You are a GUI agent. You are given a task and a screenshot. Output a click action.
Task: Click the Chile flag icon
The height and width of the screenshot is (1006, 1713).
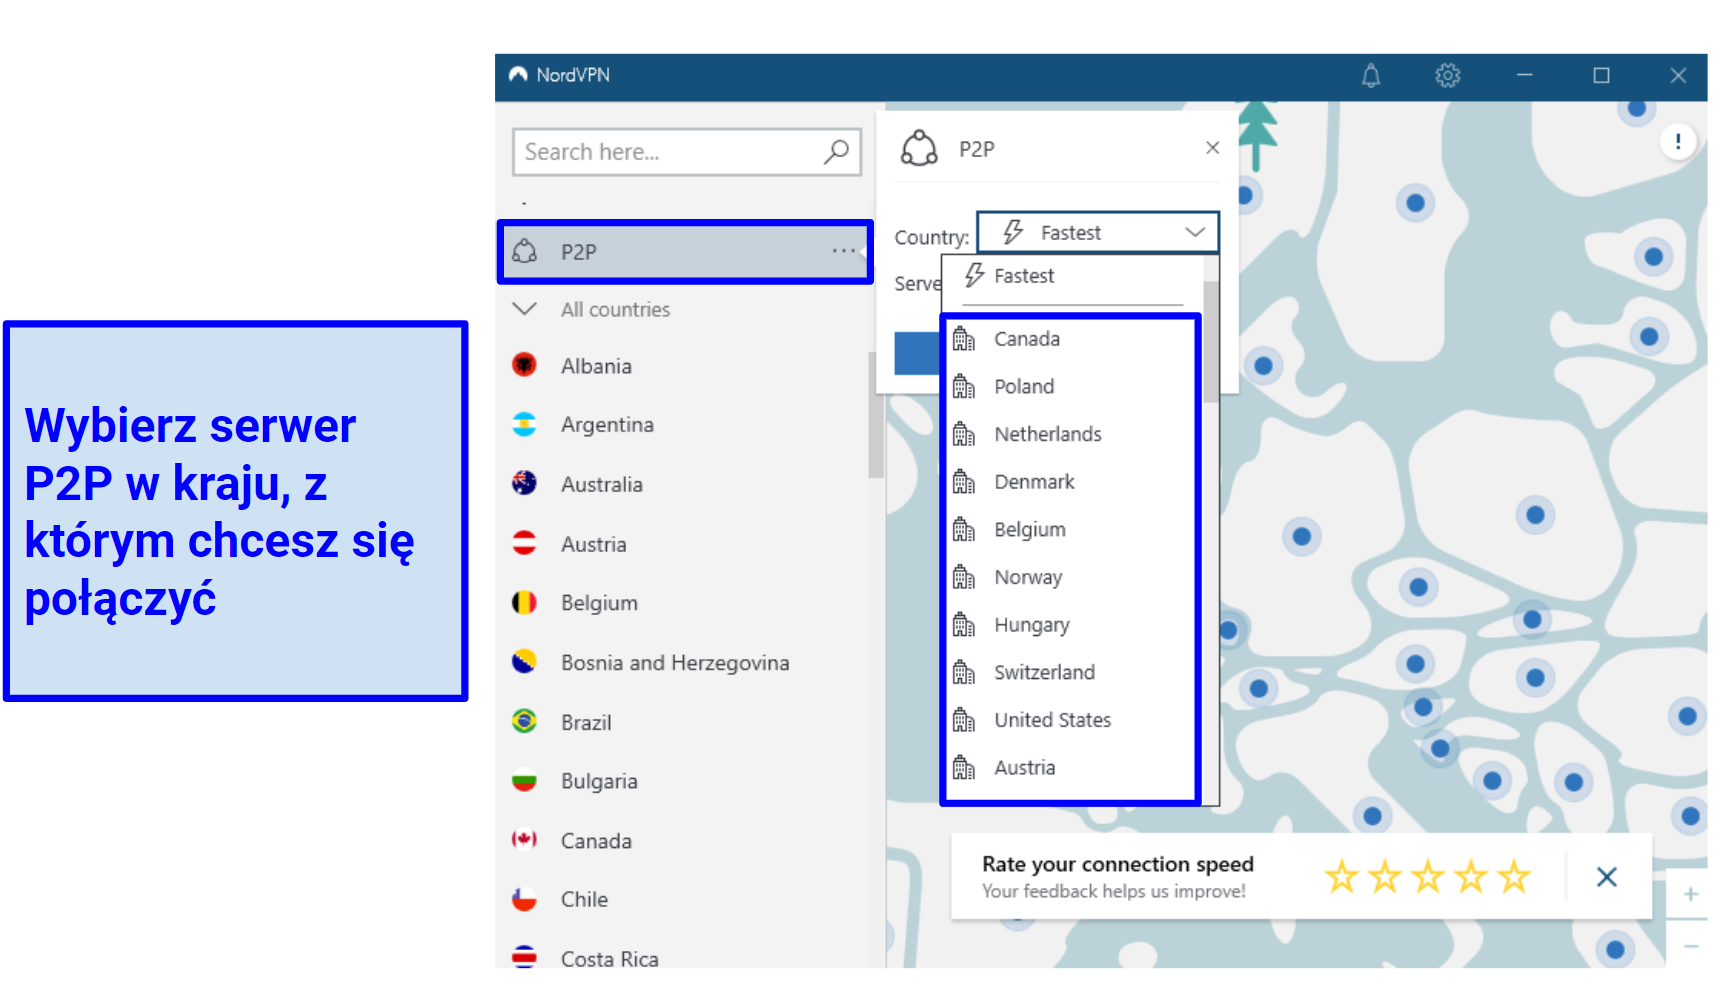pos(524,899)
